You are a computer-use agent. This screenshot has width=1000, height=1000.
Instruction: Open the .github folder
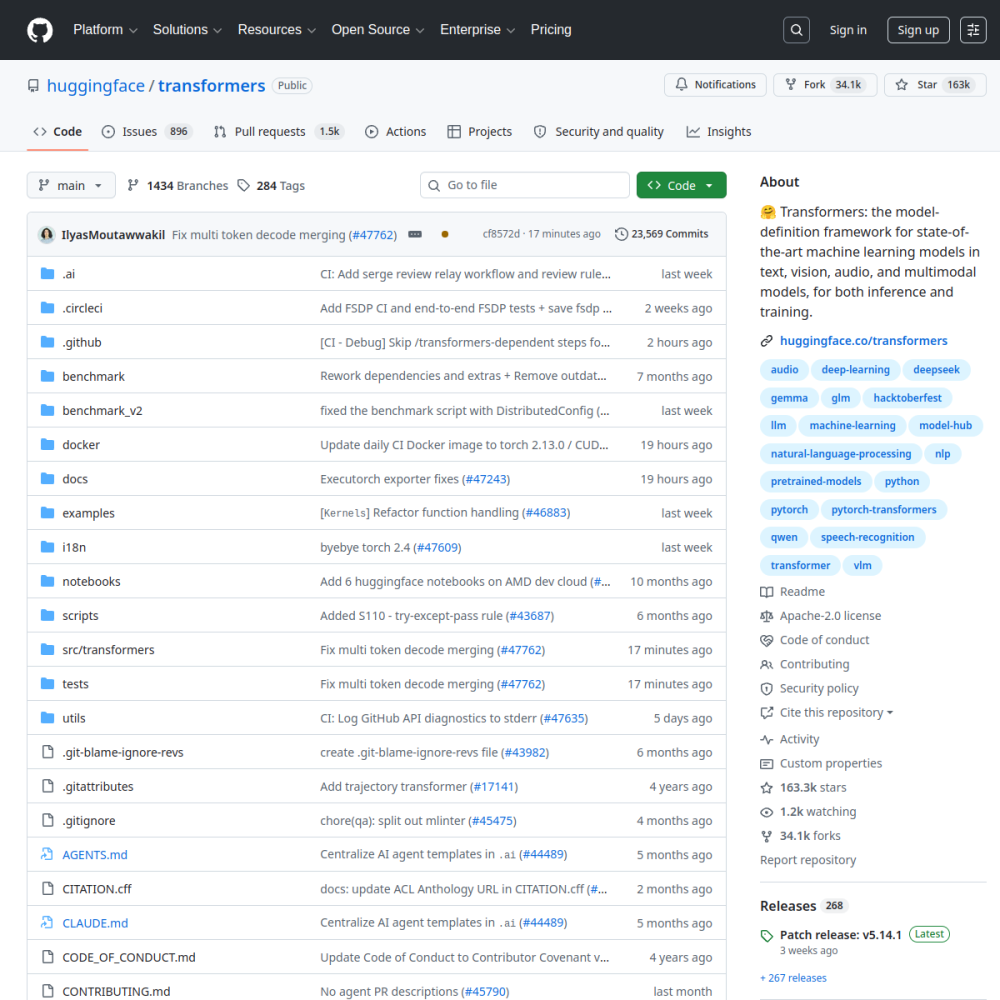[82, 342]
